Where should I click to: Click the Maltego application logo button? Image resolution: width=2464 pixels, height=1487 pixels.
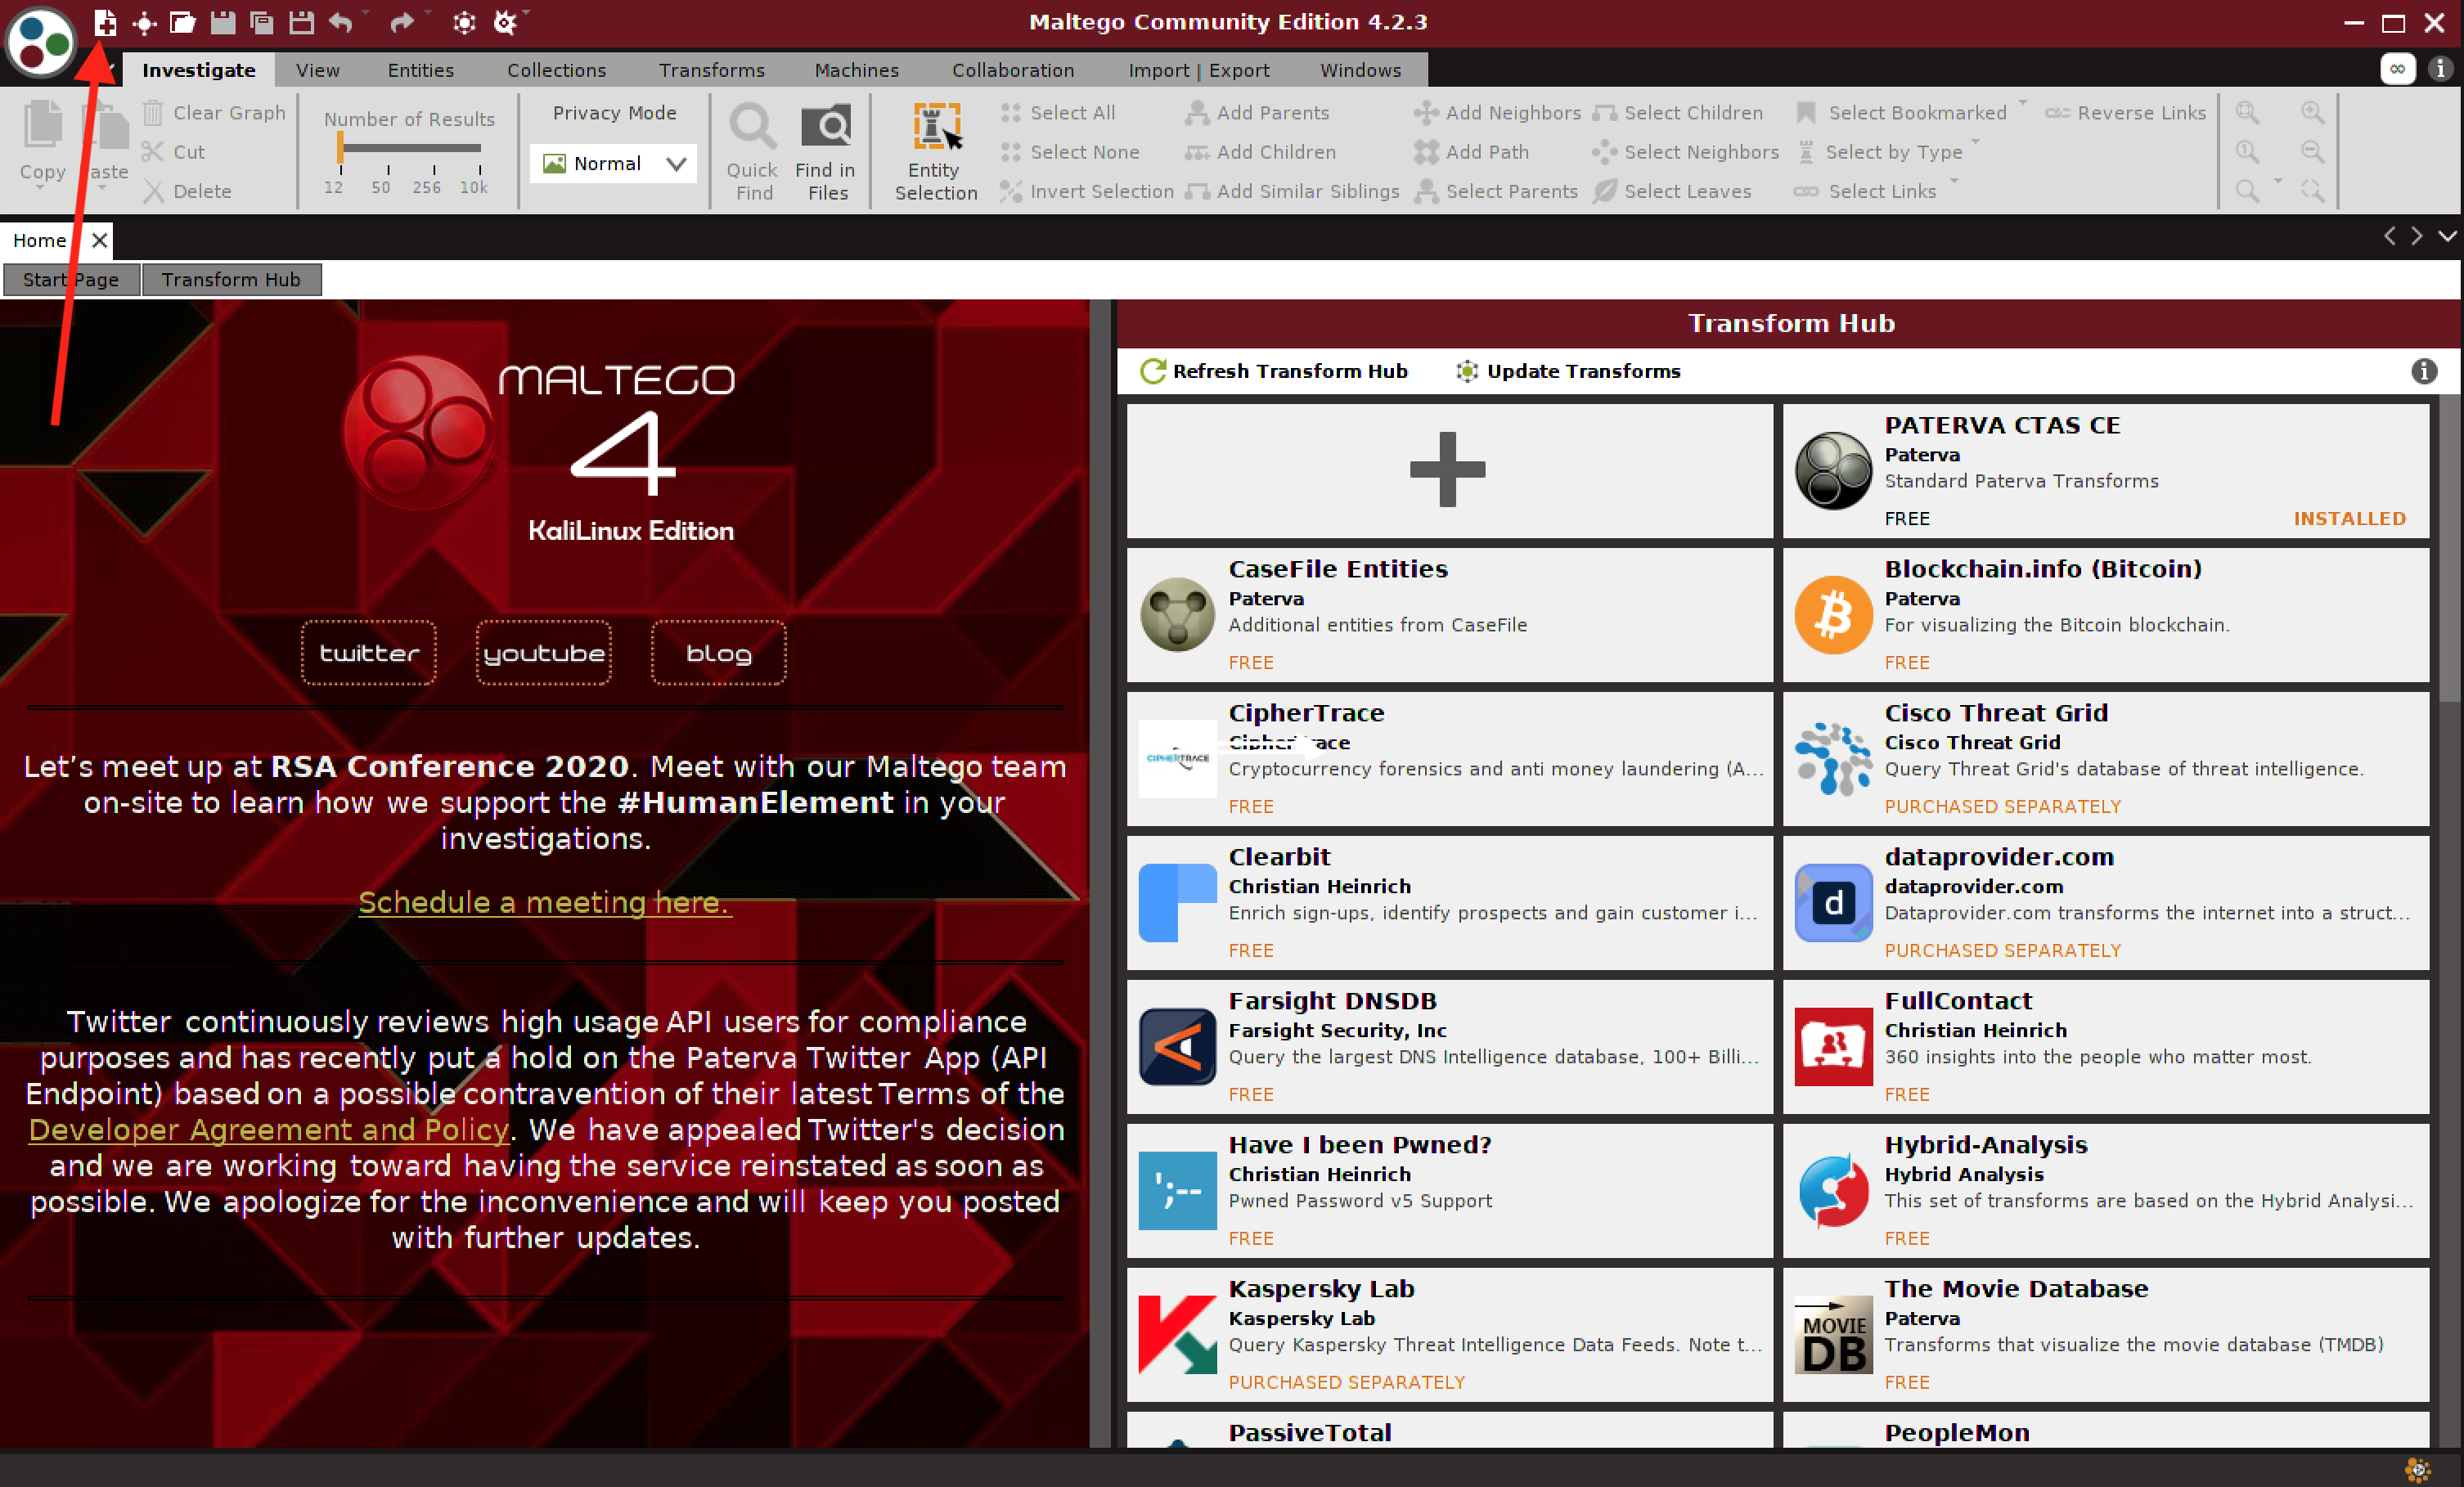click(39, 41)
